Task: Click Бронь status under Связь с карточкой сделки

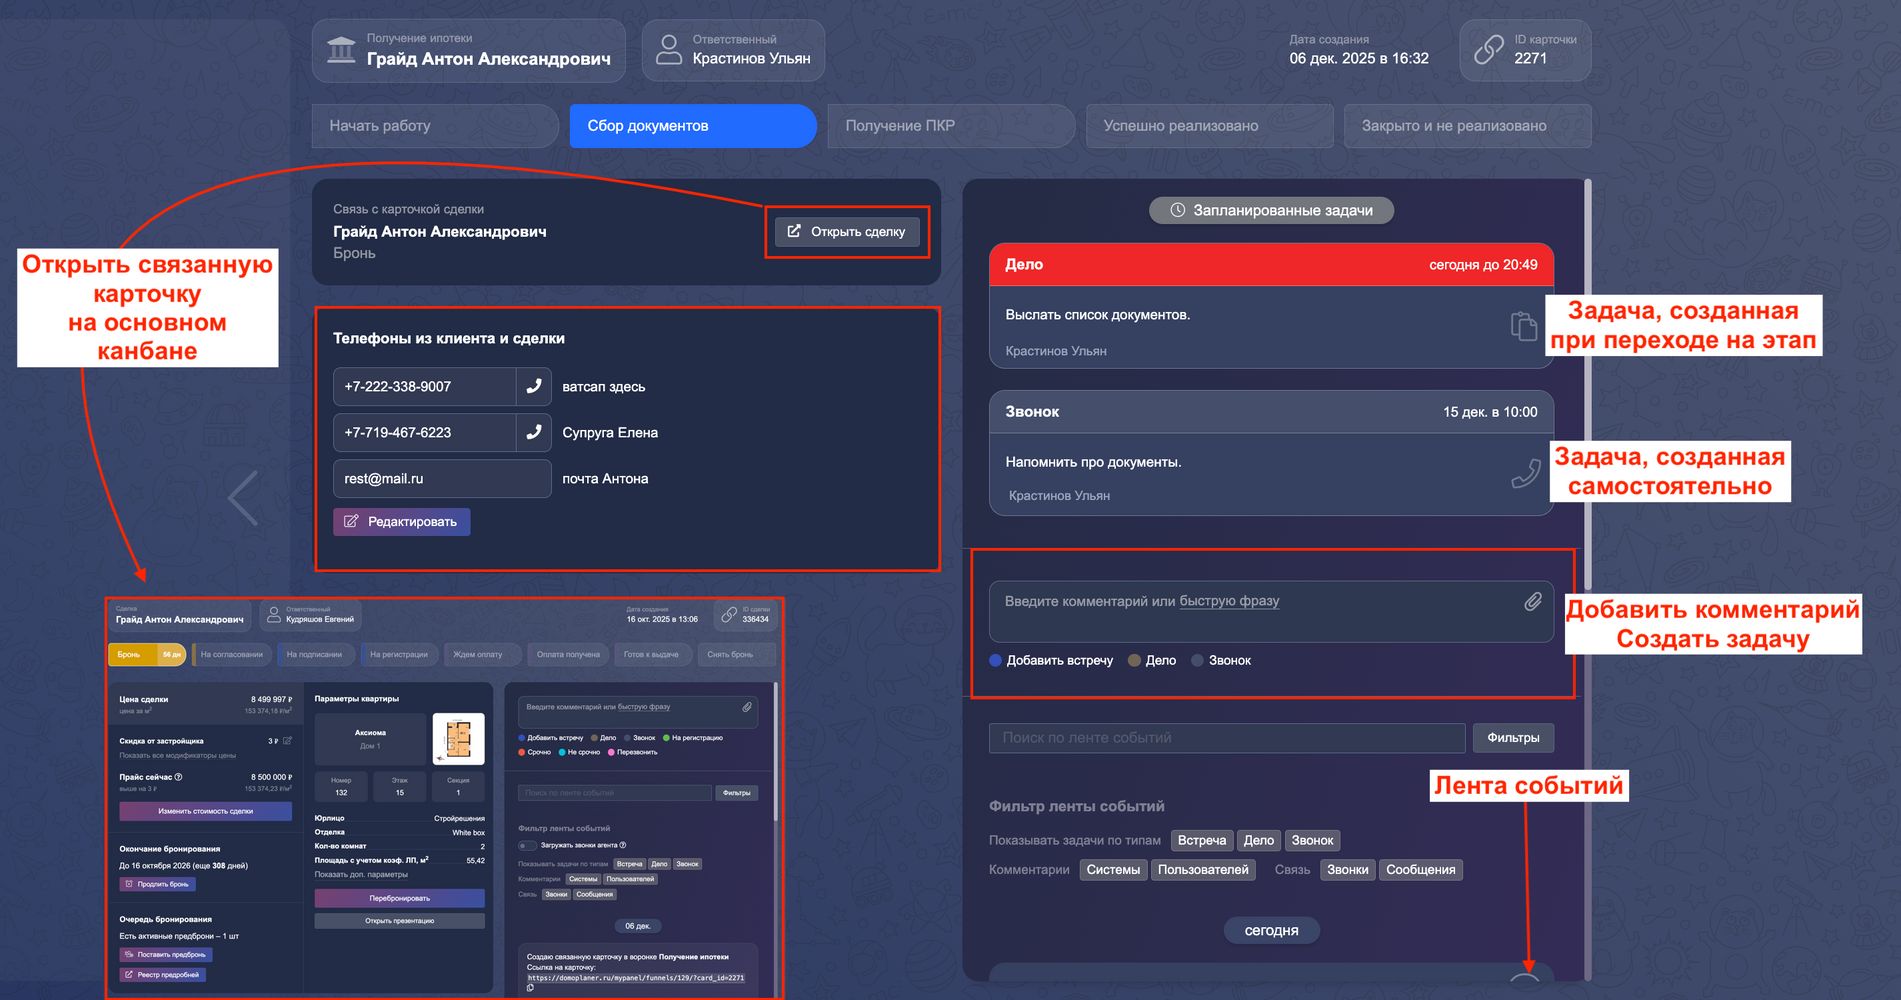Action: point(354,253)
